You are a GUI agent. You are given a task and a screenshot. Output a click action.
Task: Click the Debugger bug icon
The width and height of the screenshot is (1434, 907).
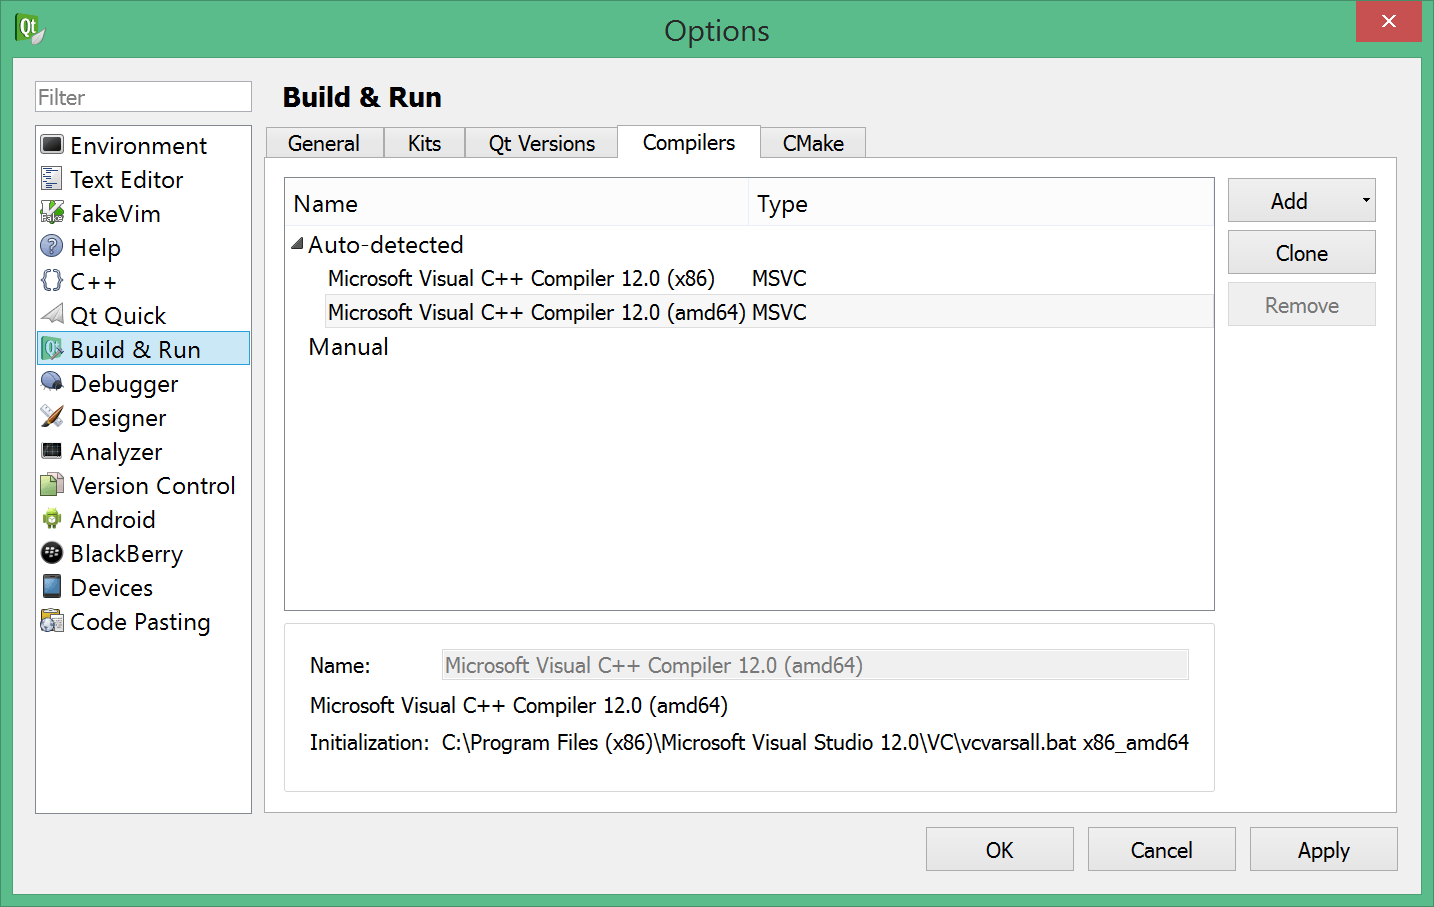[x=52, y=382]
